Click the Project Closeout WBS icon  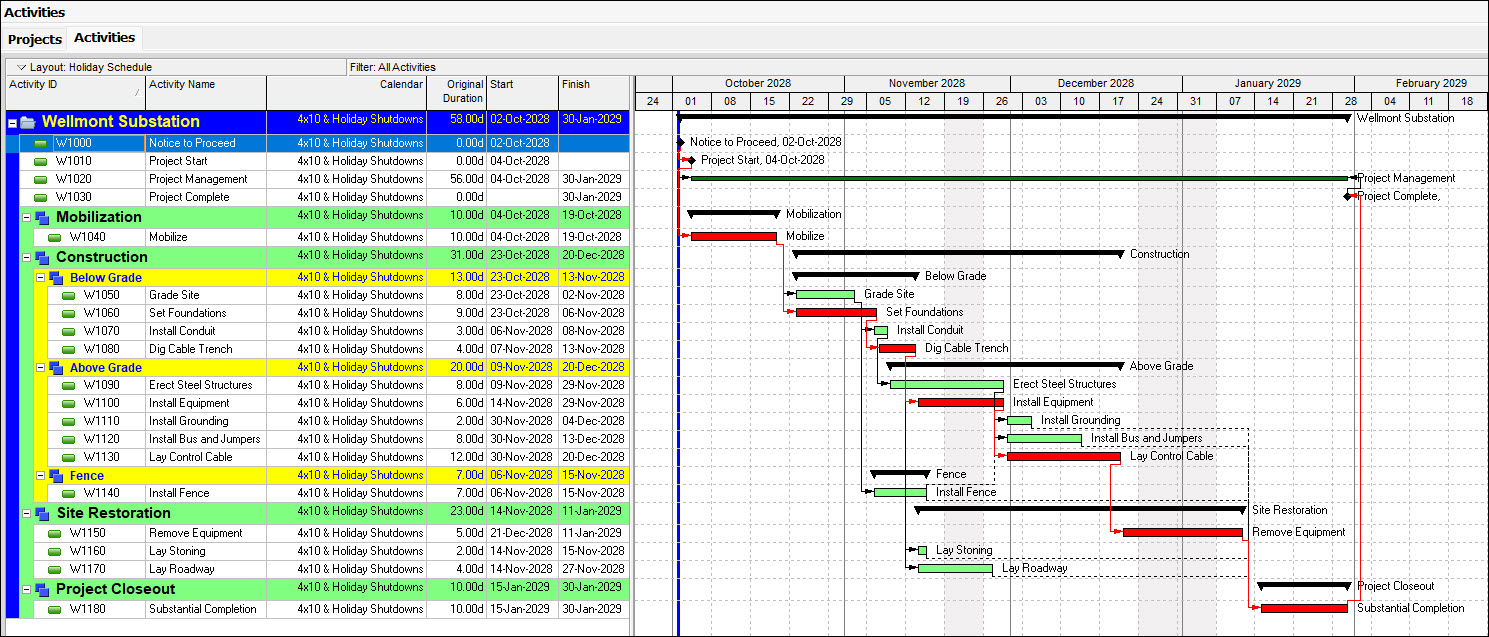tap(42, 590)
